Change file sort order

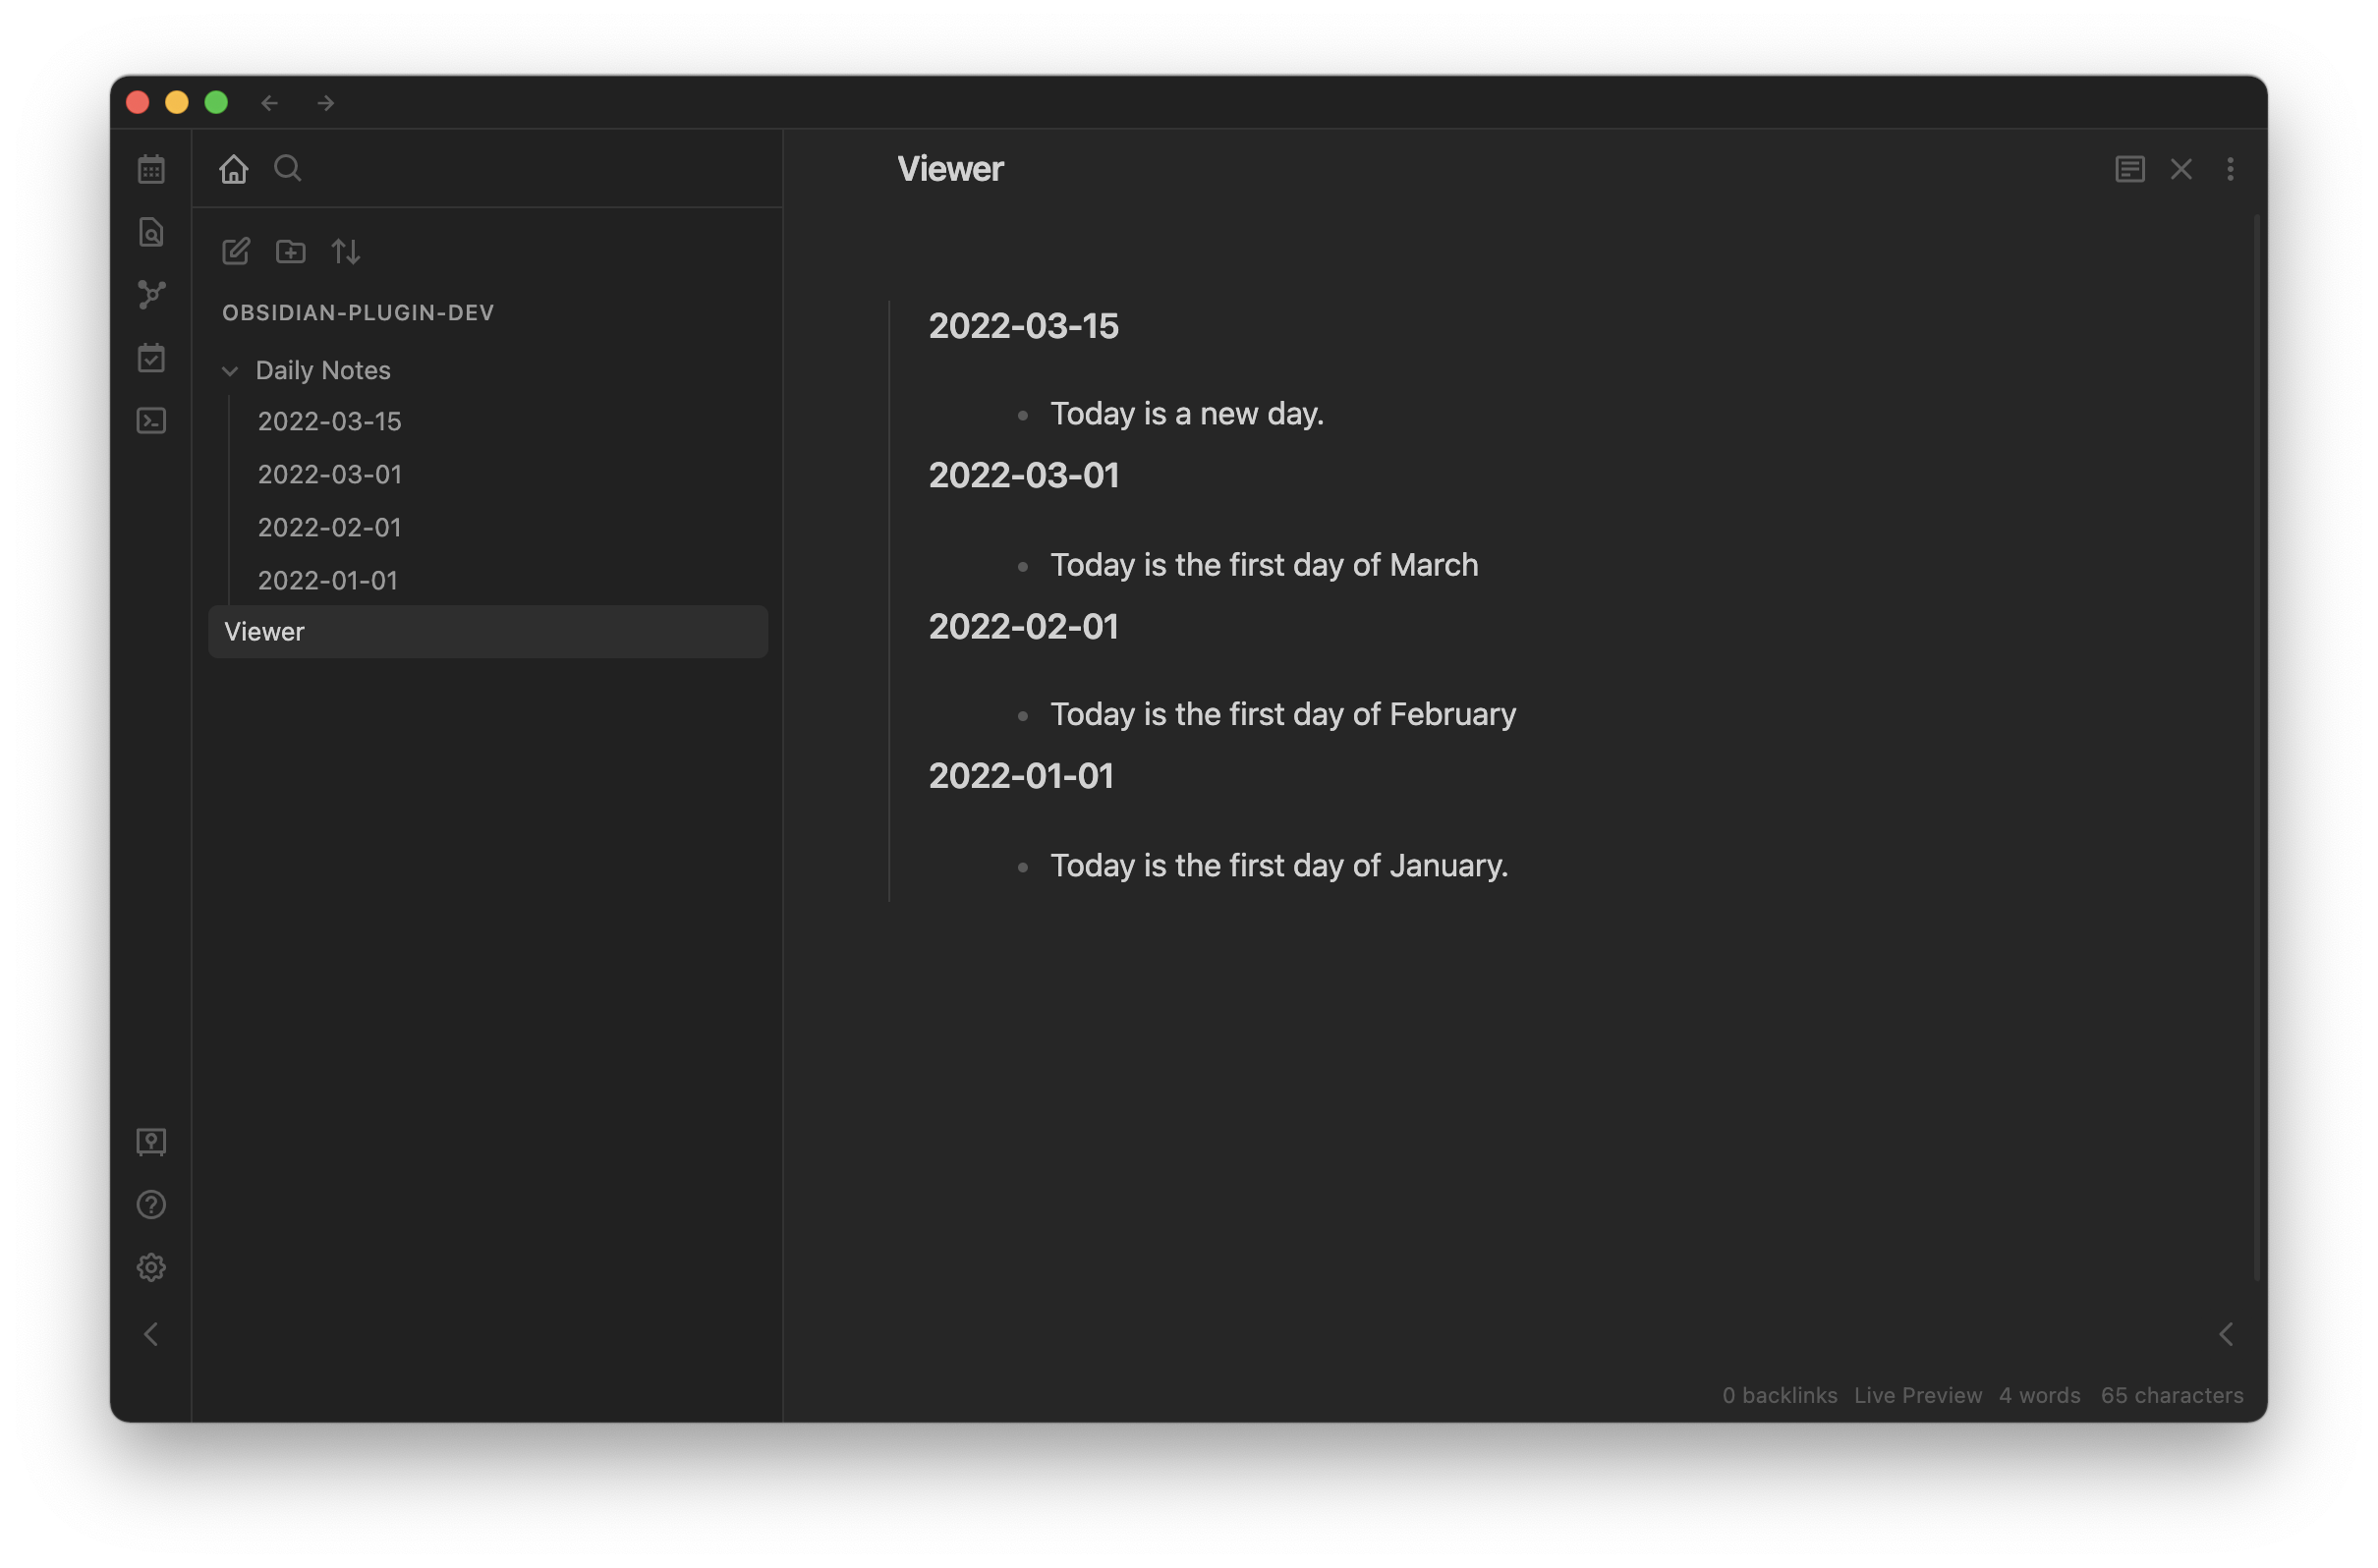click(x=346, y=251)
